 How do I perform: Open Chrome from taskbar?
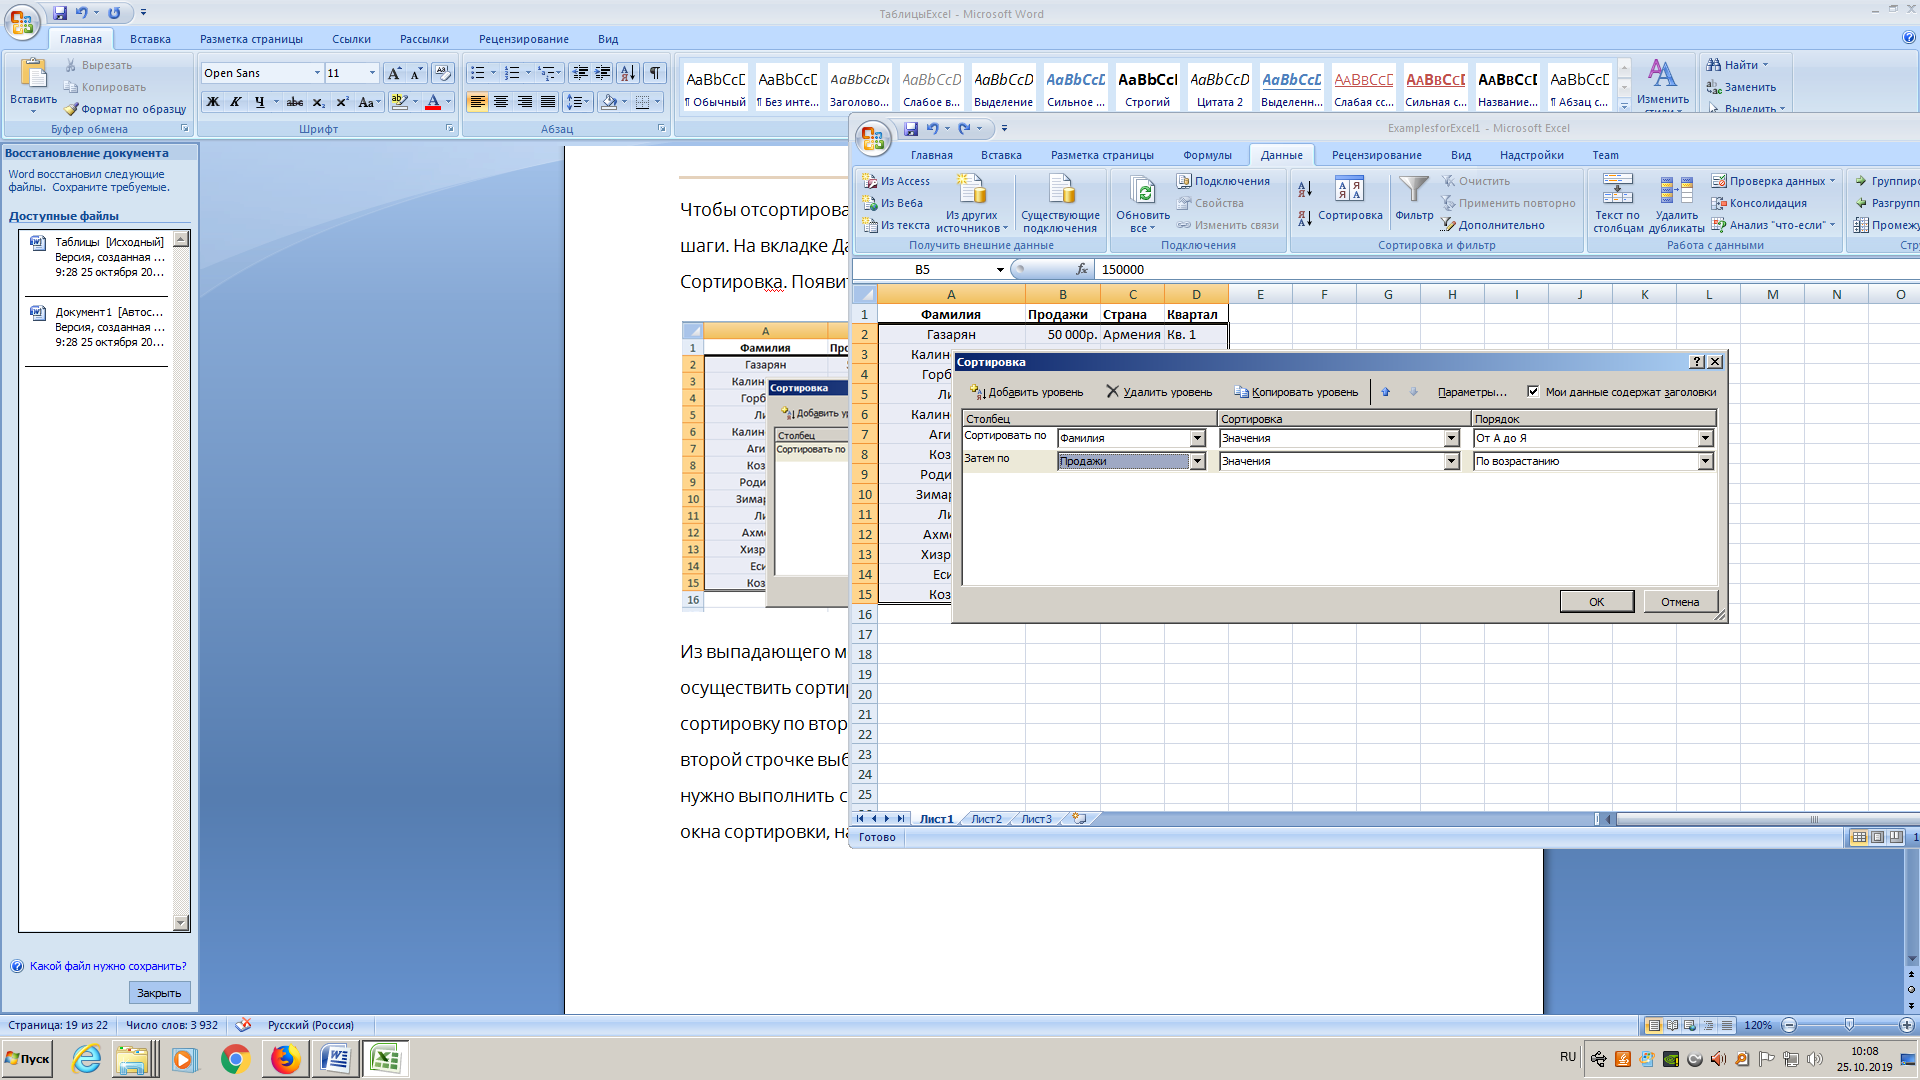tap(235, 1059)
